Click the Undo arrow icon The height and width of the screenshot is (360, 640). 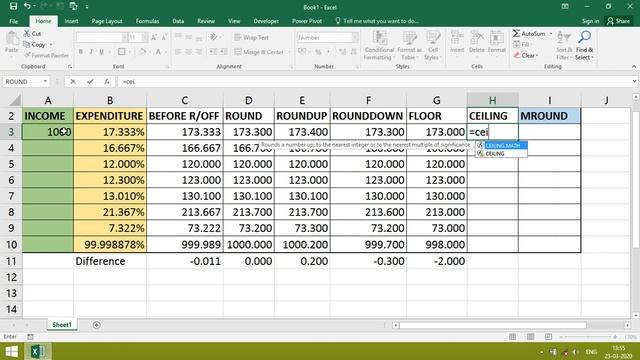click(x=27, y=6)
